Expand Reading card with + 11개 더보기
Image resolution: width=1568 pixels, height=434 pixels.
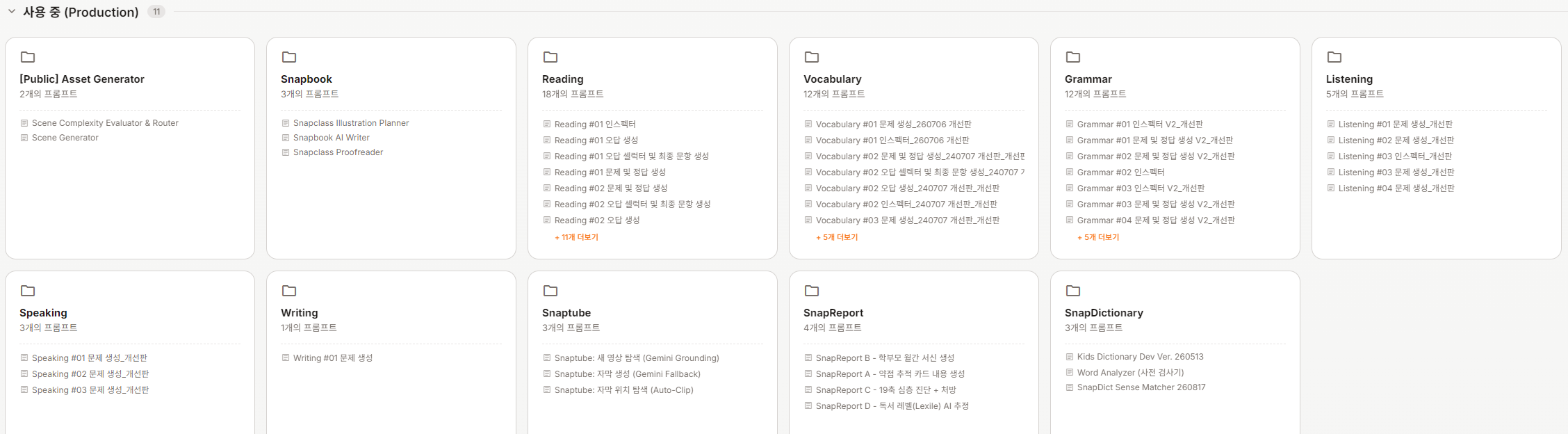point(576,237)
